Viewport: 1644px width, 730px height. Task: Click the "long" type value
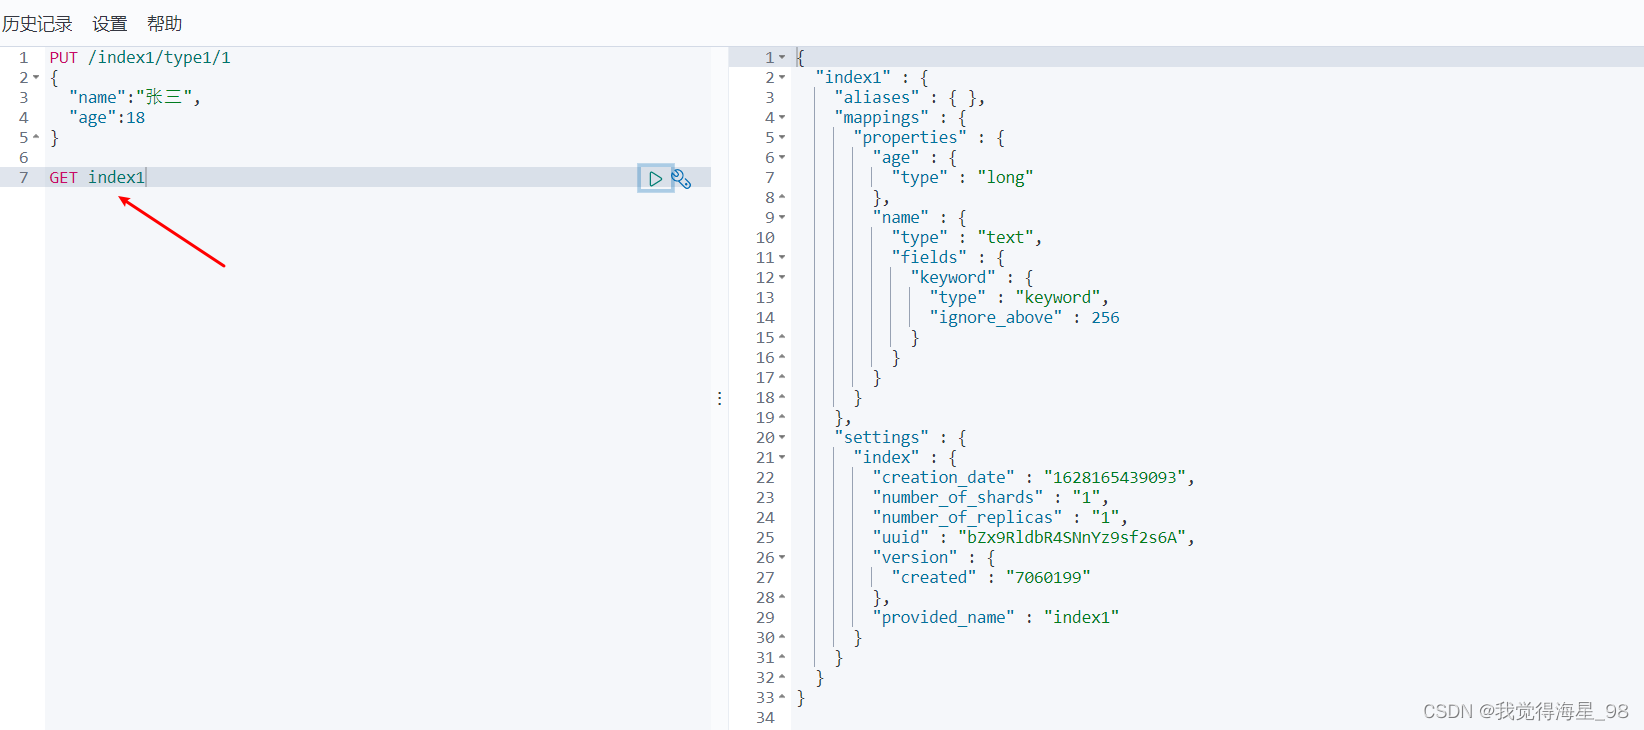(x=1005, y=177)
